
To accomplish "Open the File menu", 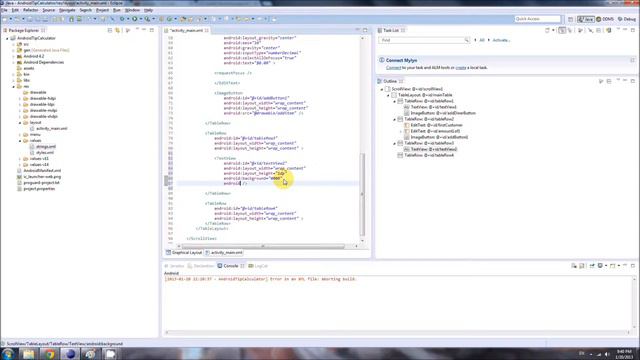I will (x=4, y=10).
